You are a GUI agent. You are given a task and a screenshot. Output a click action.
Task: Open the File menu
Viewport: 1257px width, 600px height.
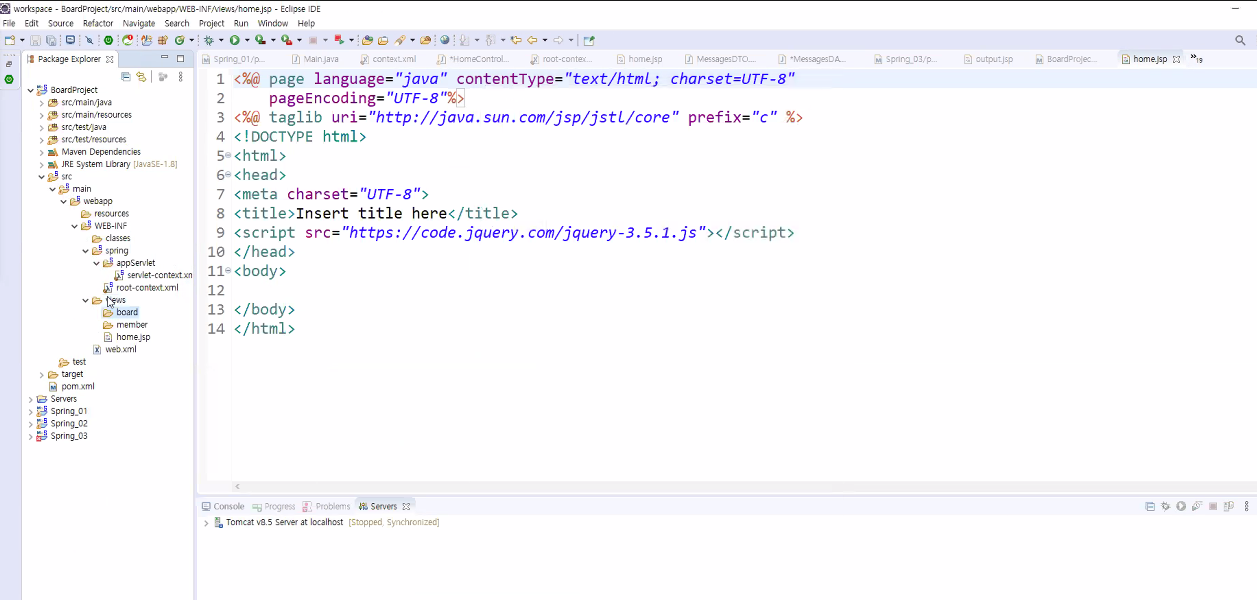pos(9,23)
